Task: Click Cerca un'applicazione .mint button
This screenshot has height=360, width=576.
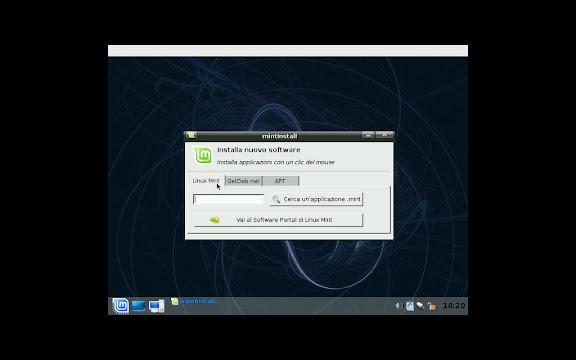Action: point(316,199)
